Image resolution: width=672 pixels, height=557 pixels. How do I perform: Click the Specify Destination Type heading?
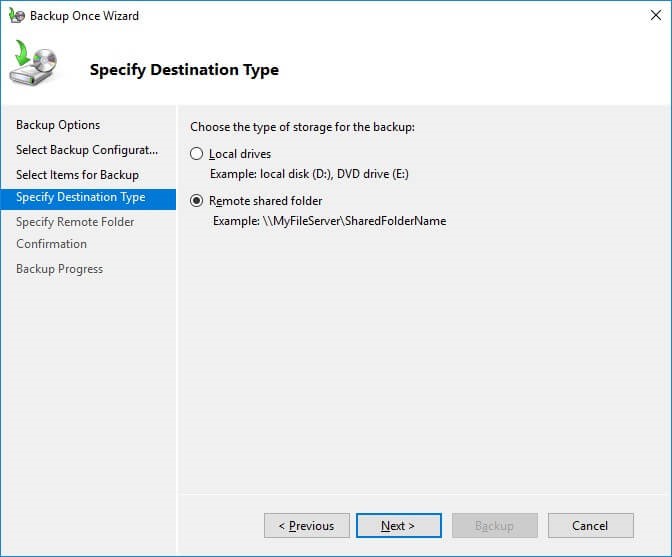(184, 70)
